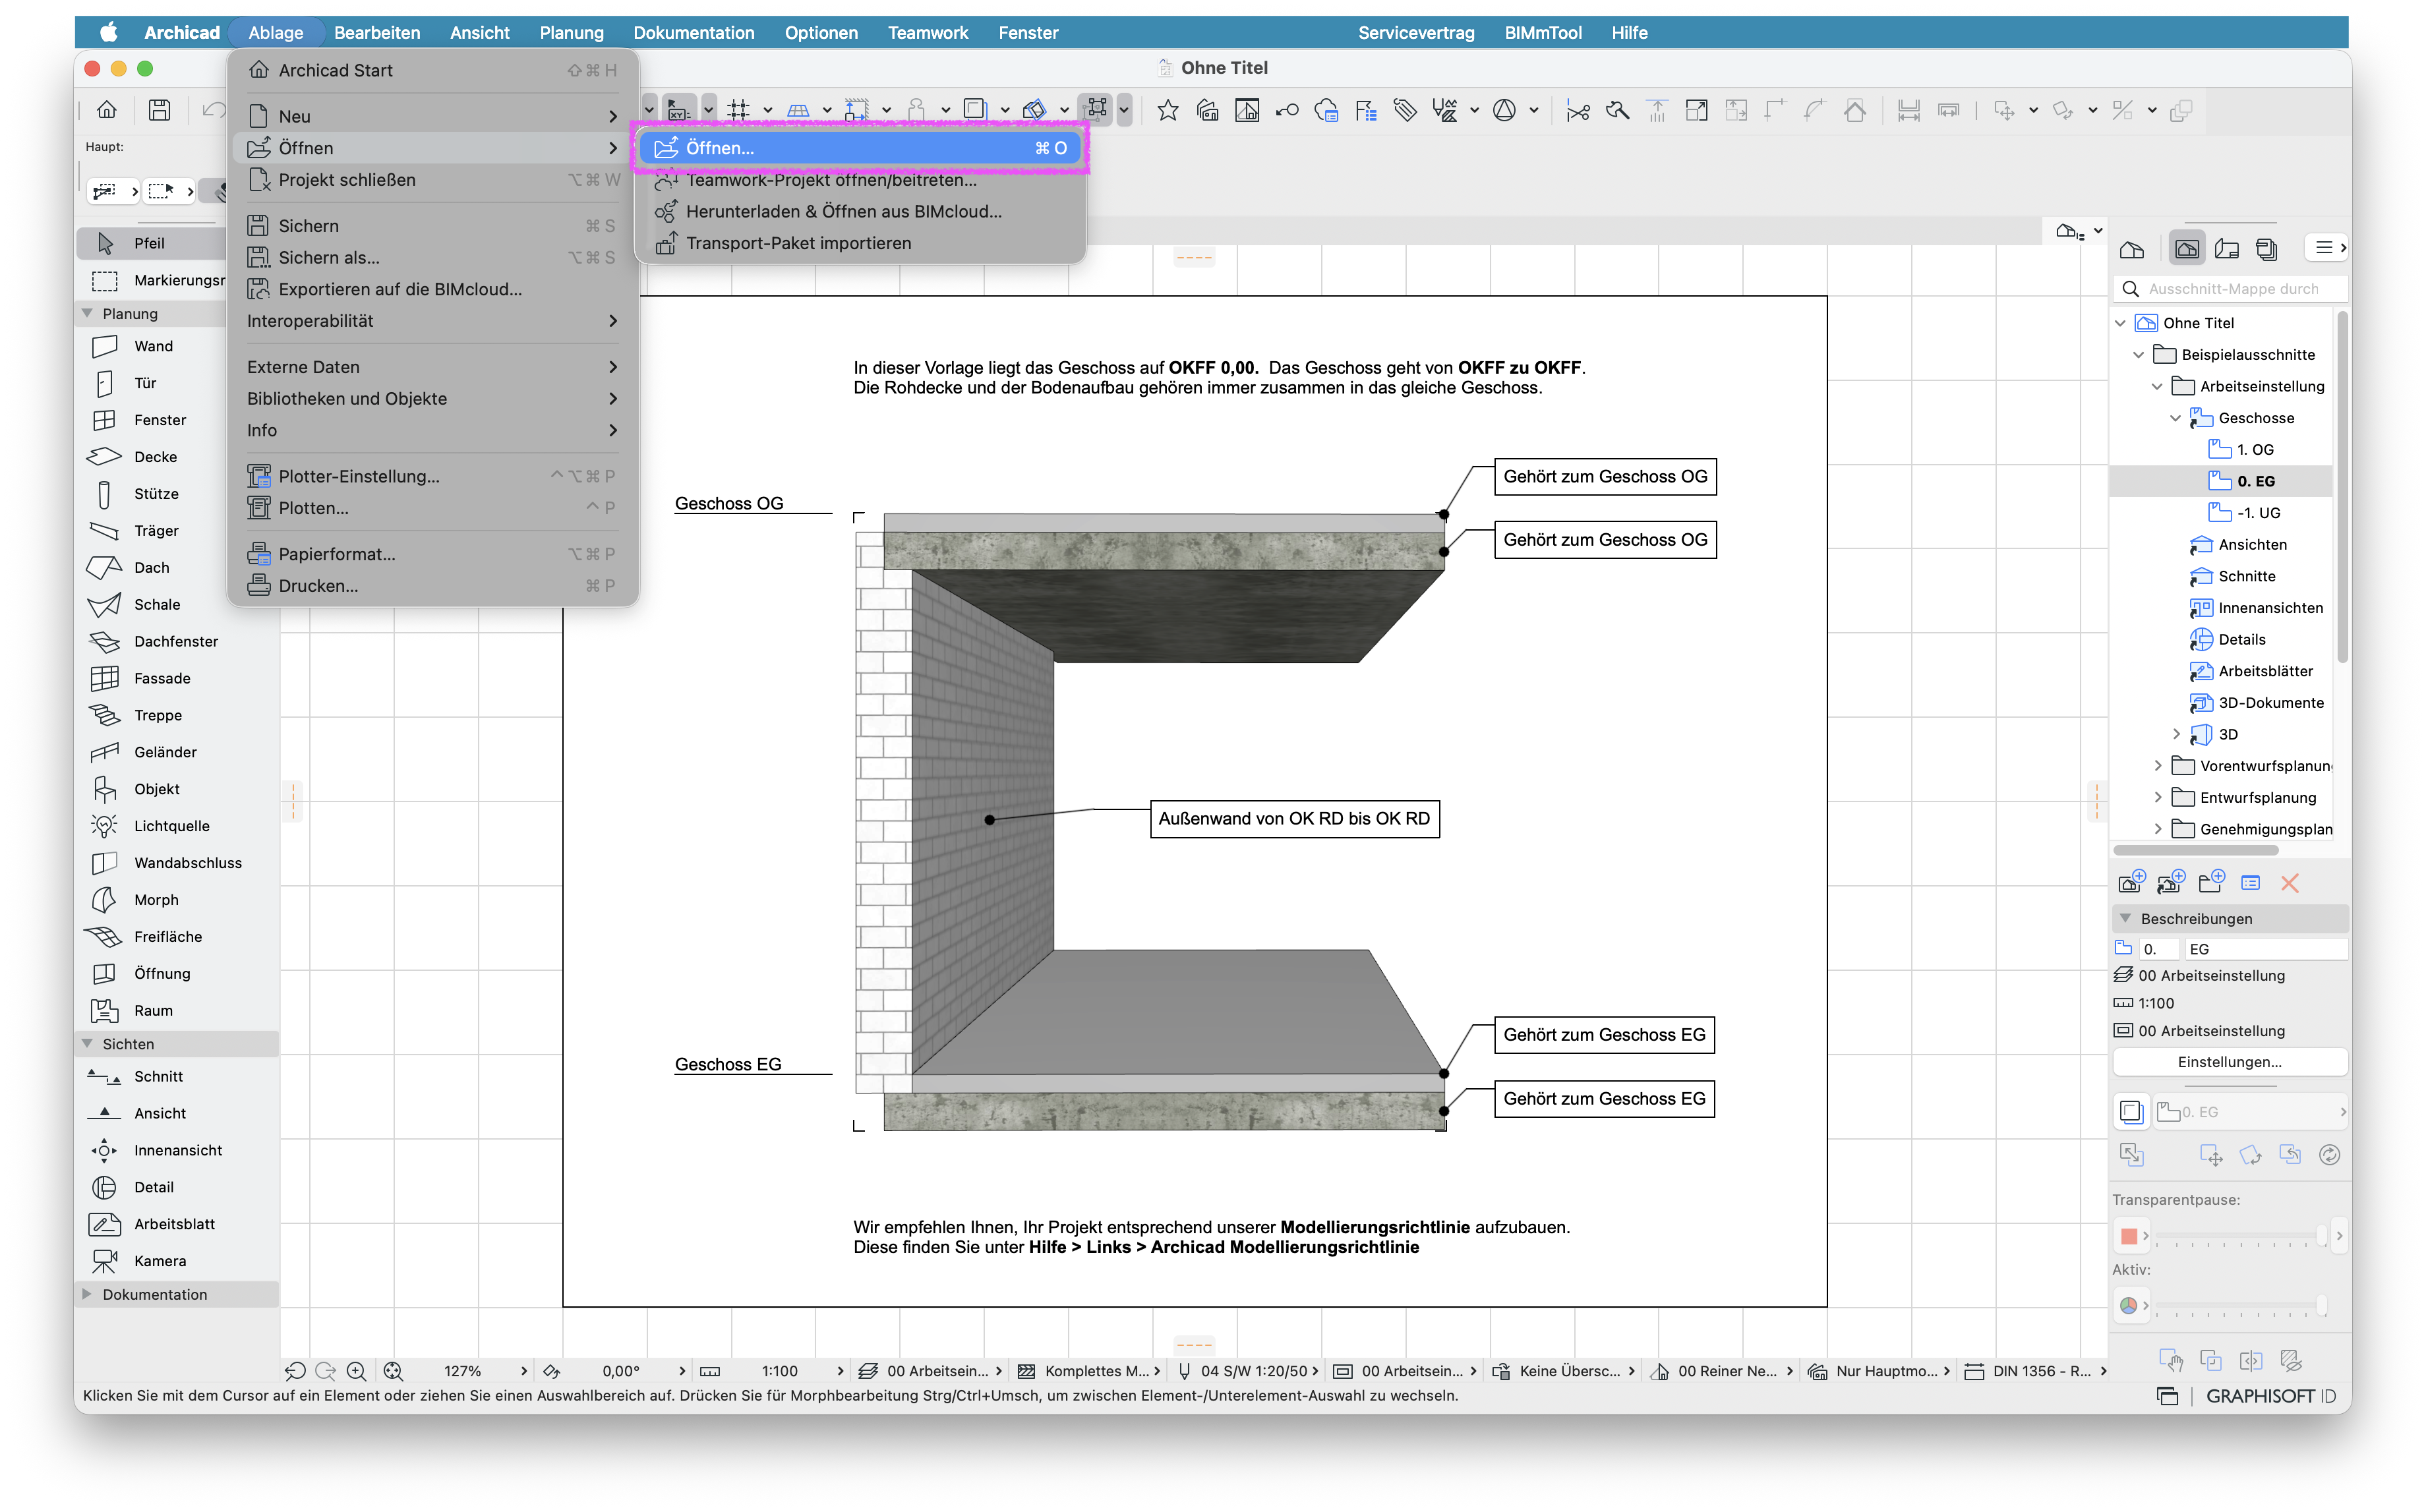Open the Interoperabilität submenu
Viewport: 2426px width, 1512px height.
click(x=432, y=321)
